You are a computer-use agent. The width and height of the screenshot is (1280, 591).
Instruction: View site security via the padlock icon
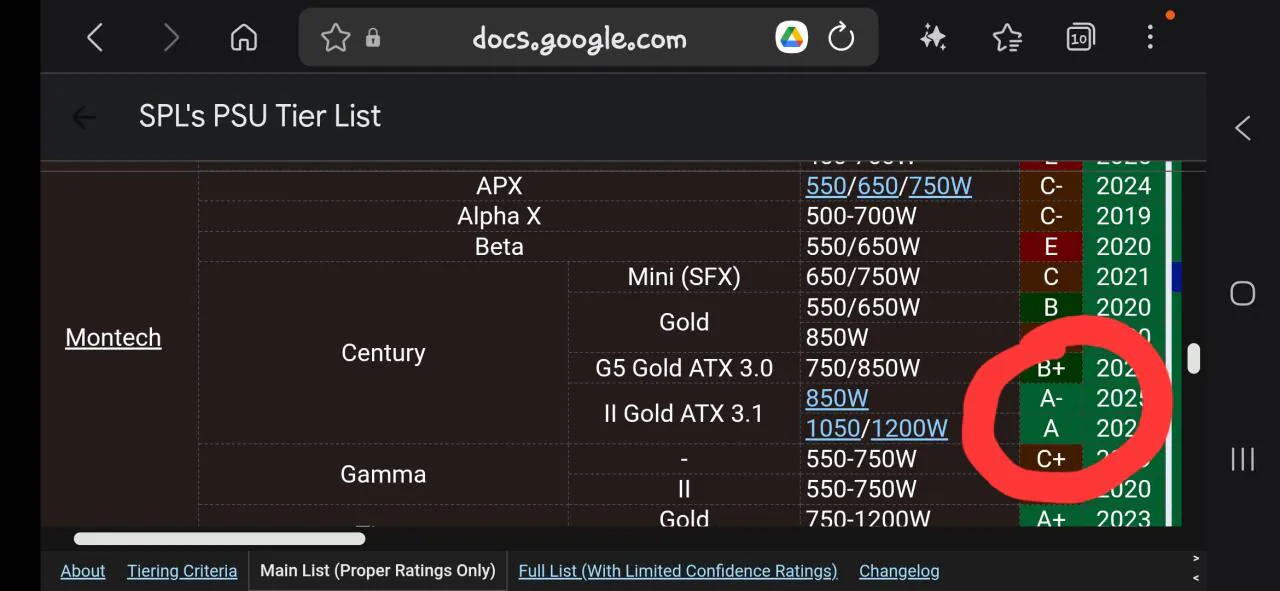pos(372,37)
